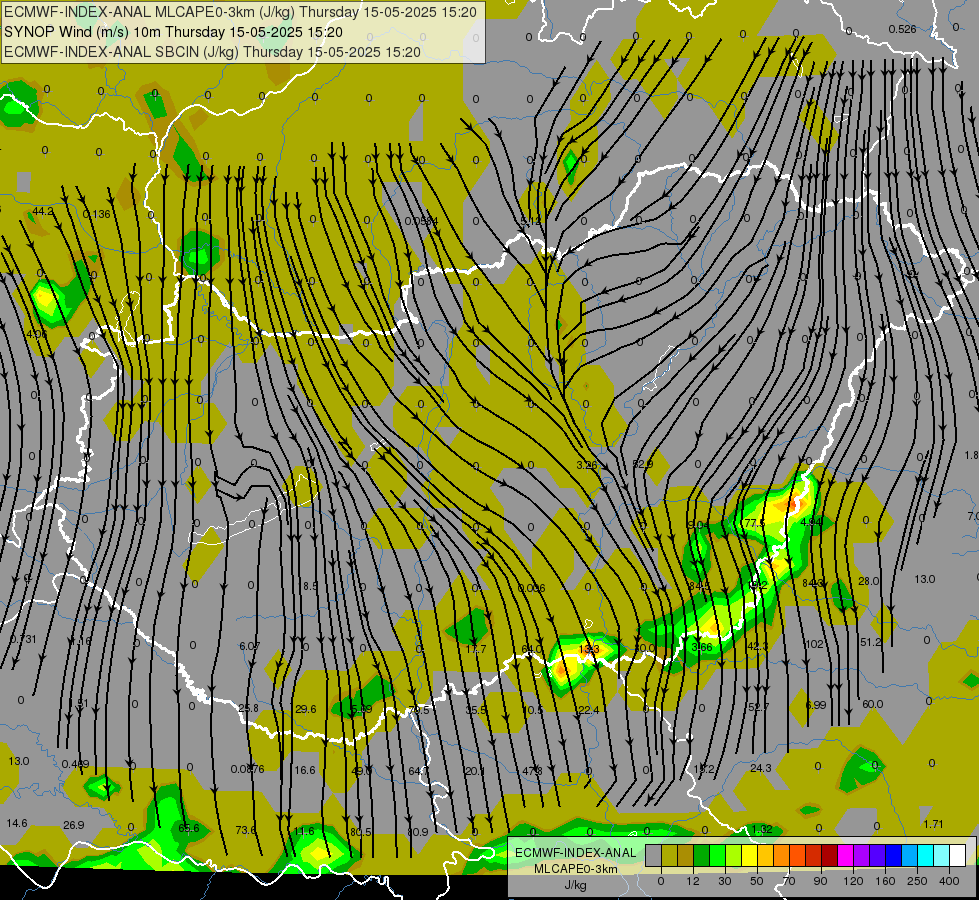The width and height of the screenshot is (979, 900).
Task: Click the '25.8' value on the map
Action: tap(248, 708)
